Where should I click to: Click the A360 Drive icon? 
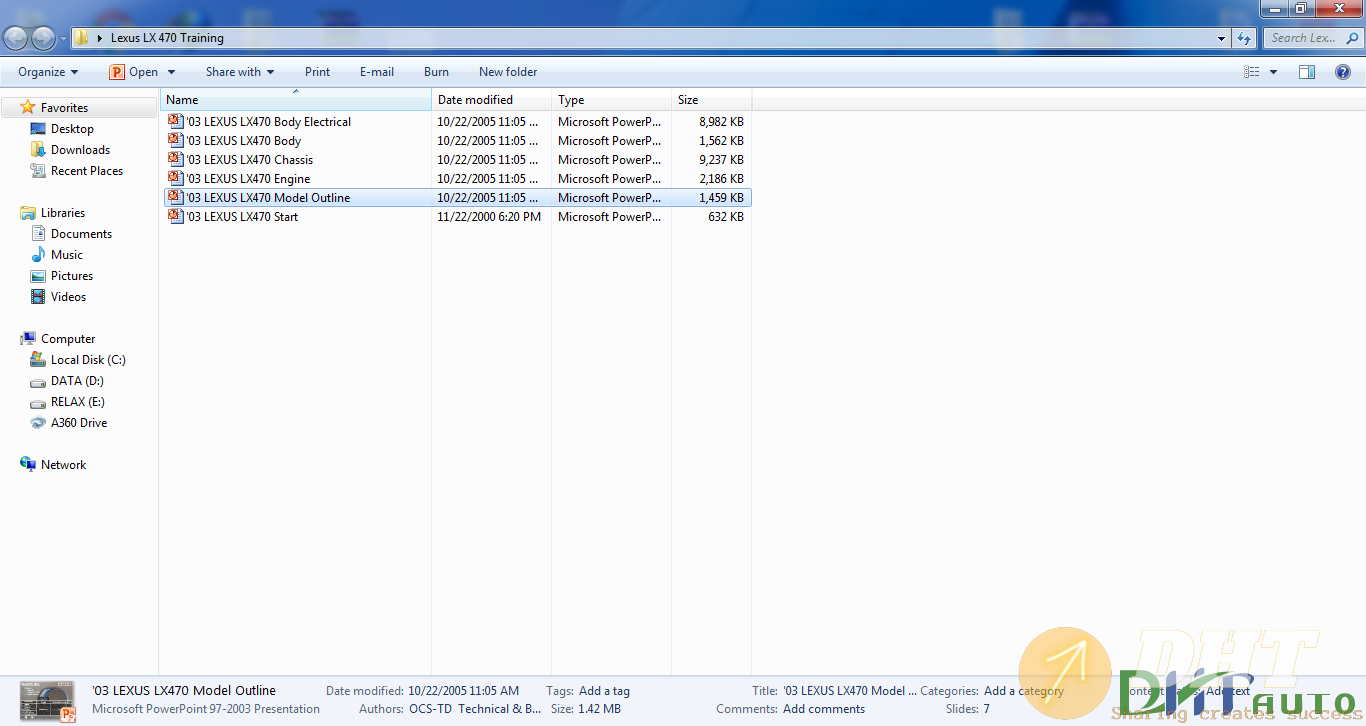pyautogui.click(x=38, y=423)
